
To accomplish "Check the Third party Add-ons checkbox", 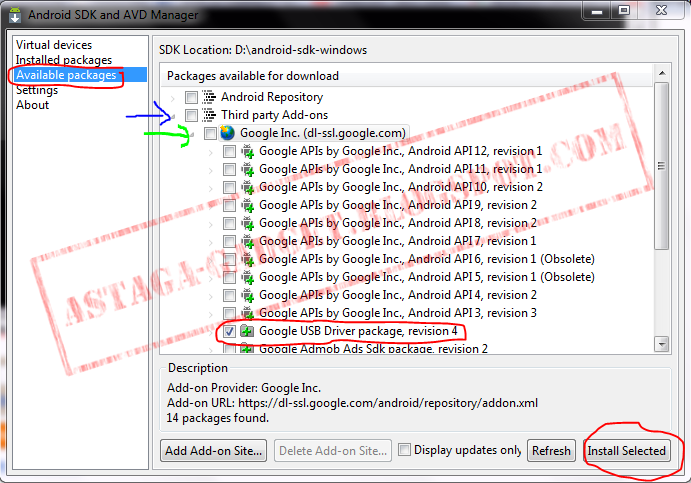I will [x=191, y=115].
